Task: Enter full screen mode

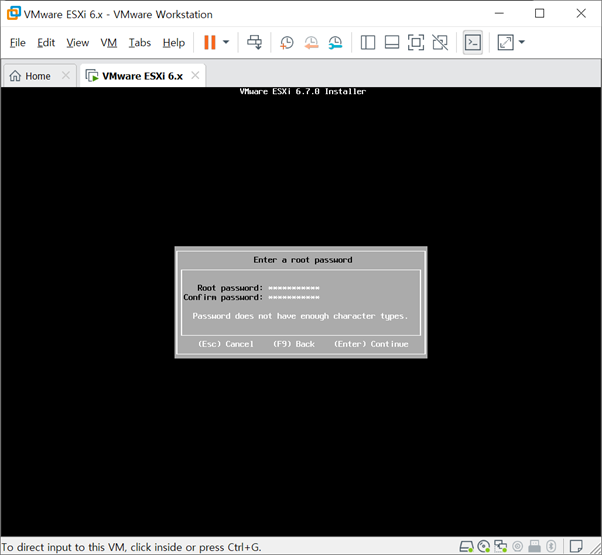Action: click(416, 42)
